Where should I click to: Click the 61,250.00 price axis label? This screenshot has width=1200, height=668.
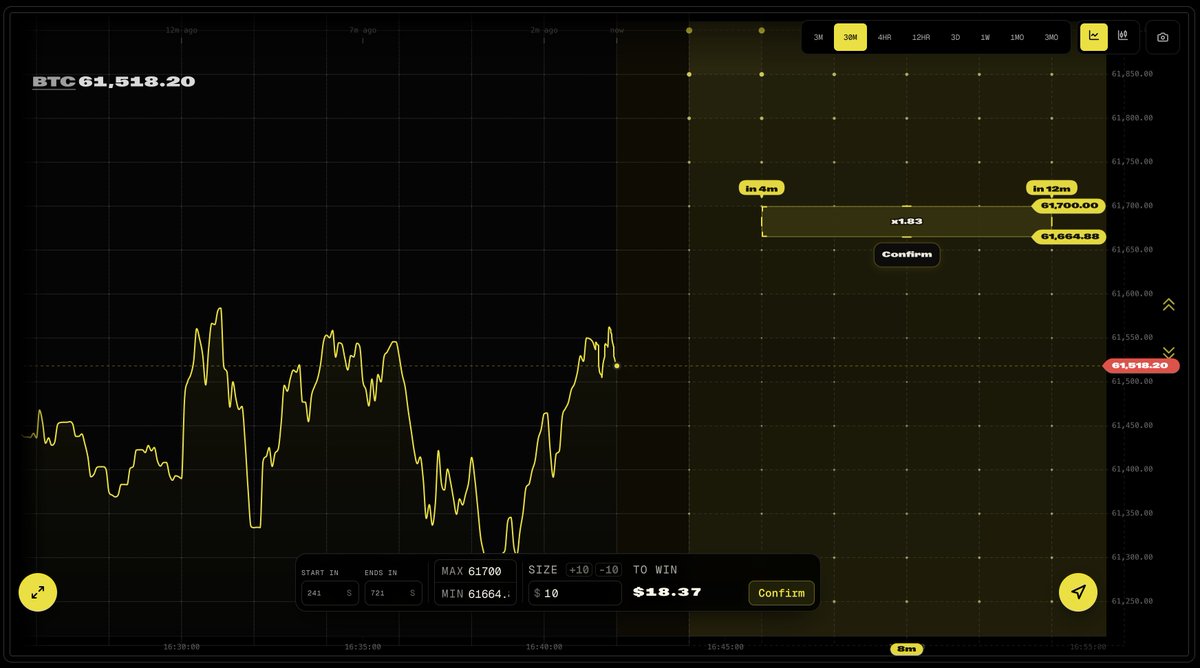click(x=1132, y=601)
